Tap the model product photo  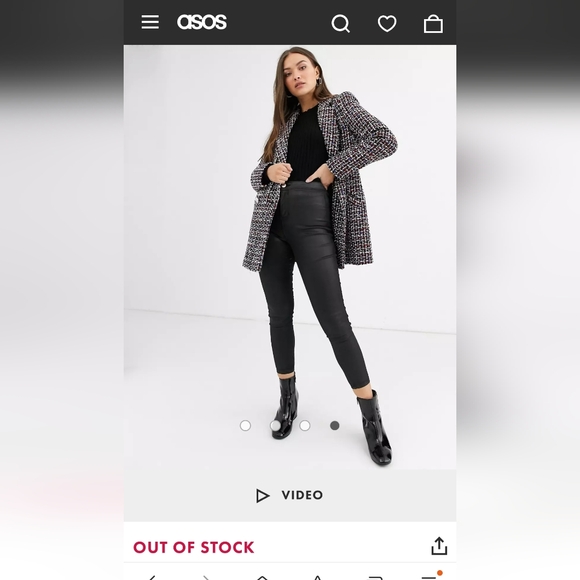click(x=290, y=257)
